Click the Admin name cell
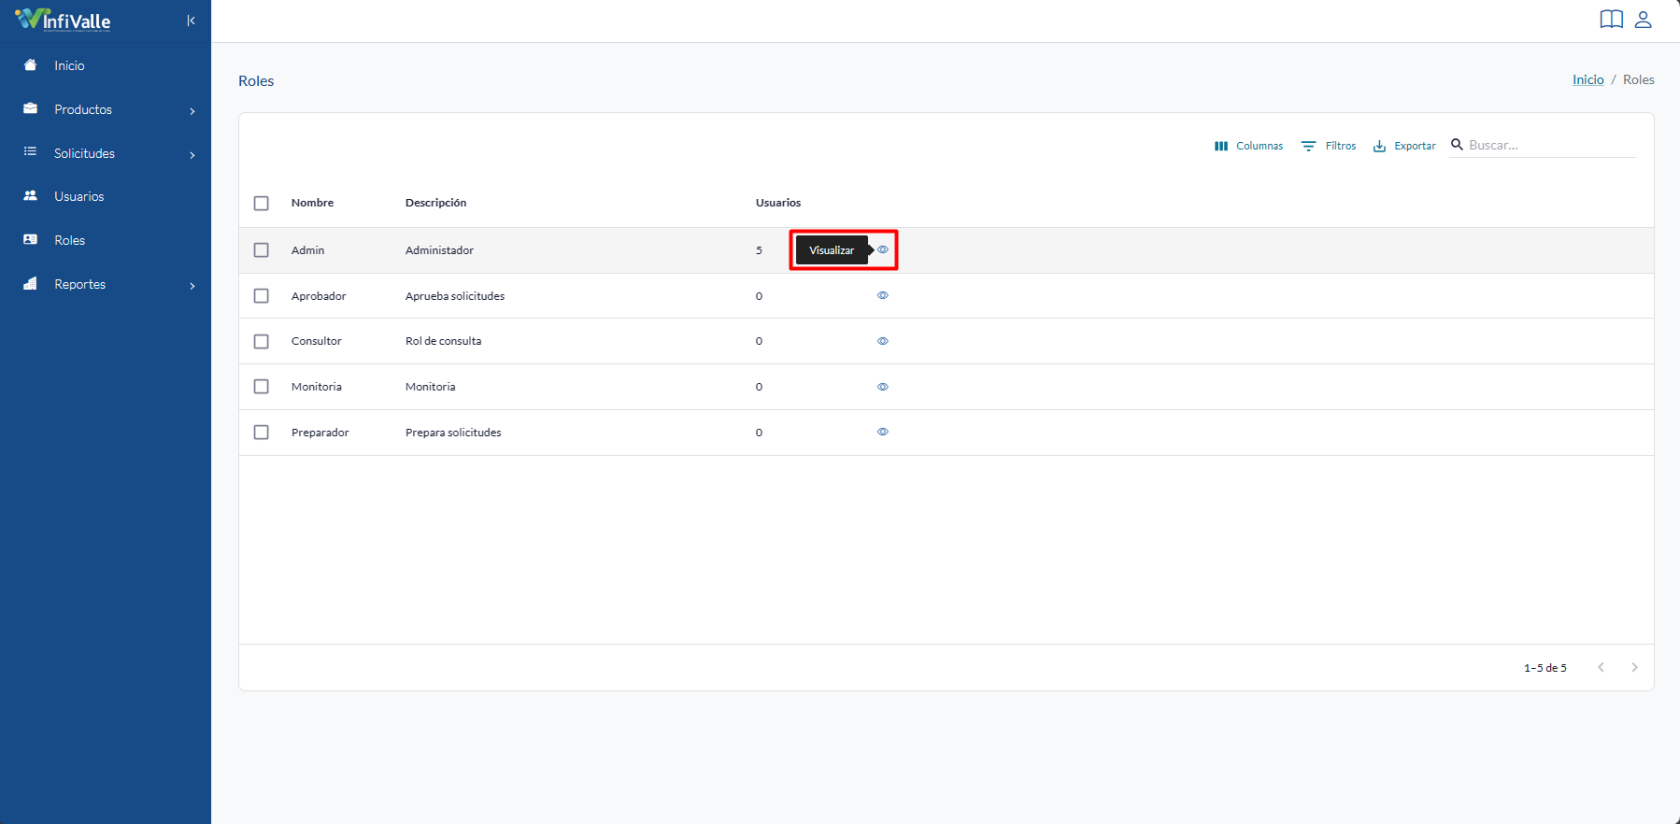Viewport: 1680px width, 824px height. click(x=308, y=250)
